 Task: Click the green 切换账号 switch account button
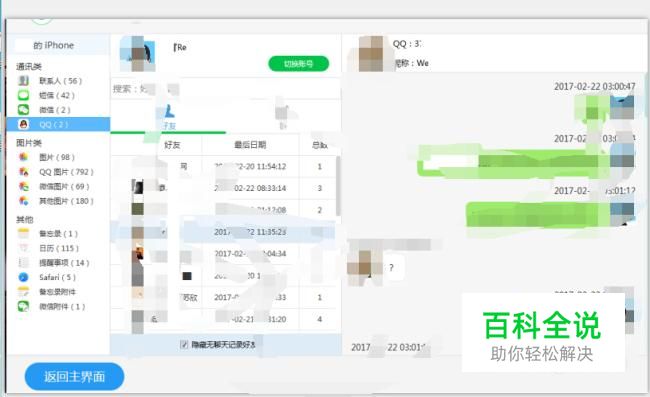click(x=298, y=64)
